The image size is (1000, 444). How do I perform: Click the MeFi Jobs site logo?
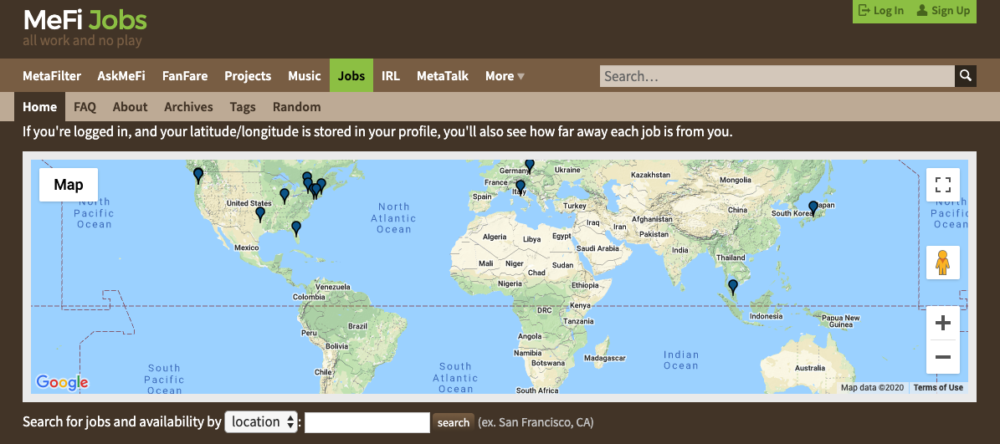[85, 20]
